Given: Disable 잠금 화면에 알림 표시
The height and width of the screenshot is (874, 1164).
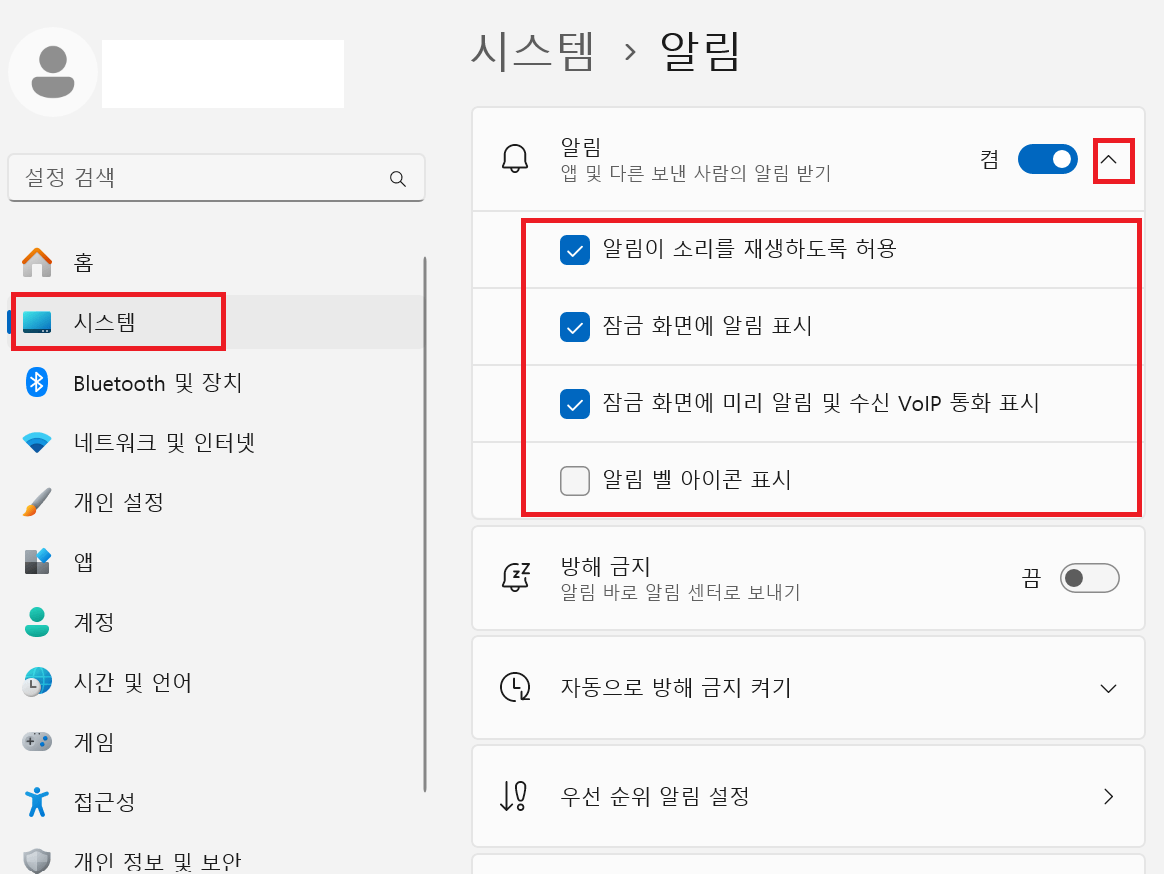Looking at the screenshot, I should [x=575, y=327].
